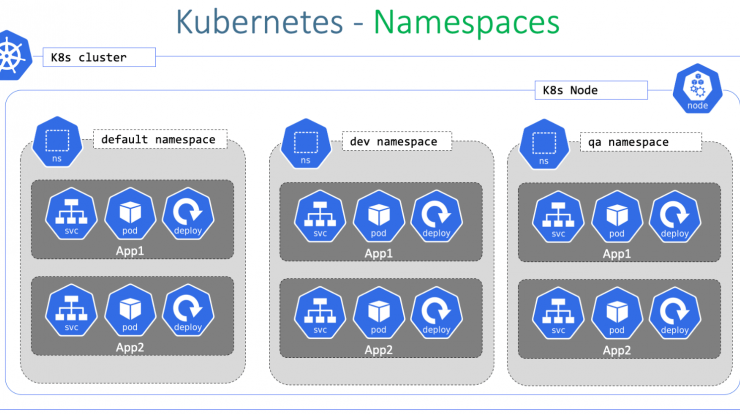This screenshot has height=414, width=740.
Task: Click pod icon in default namespace App1
Action: tap(130, 213)
